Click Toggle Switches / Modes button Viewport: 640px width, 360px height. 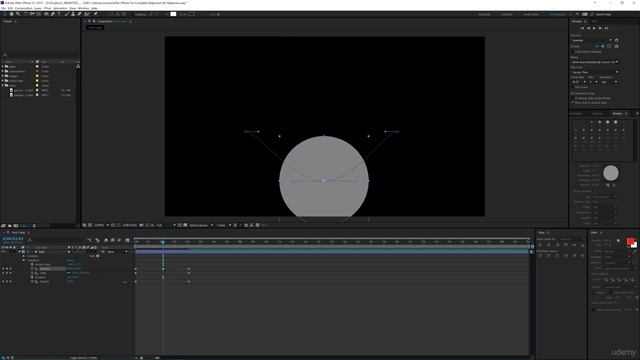pyautogui.click(x=82, y=358)
